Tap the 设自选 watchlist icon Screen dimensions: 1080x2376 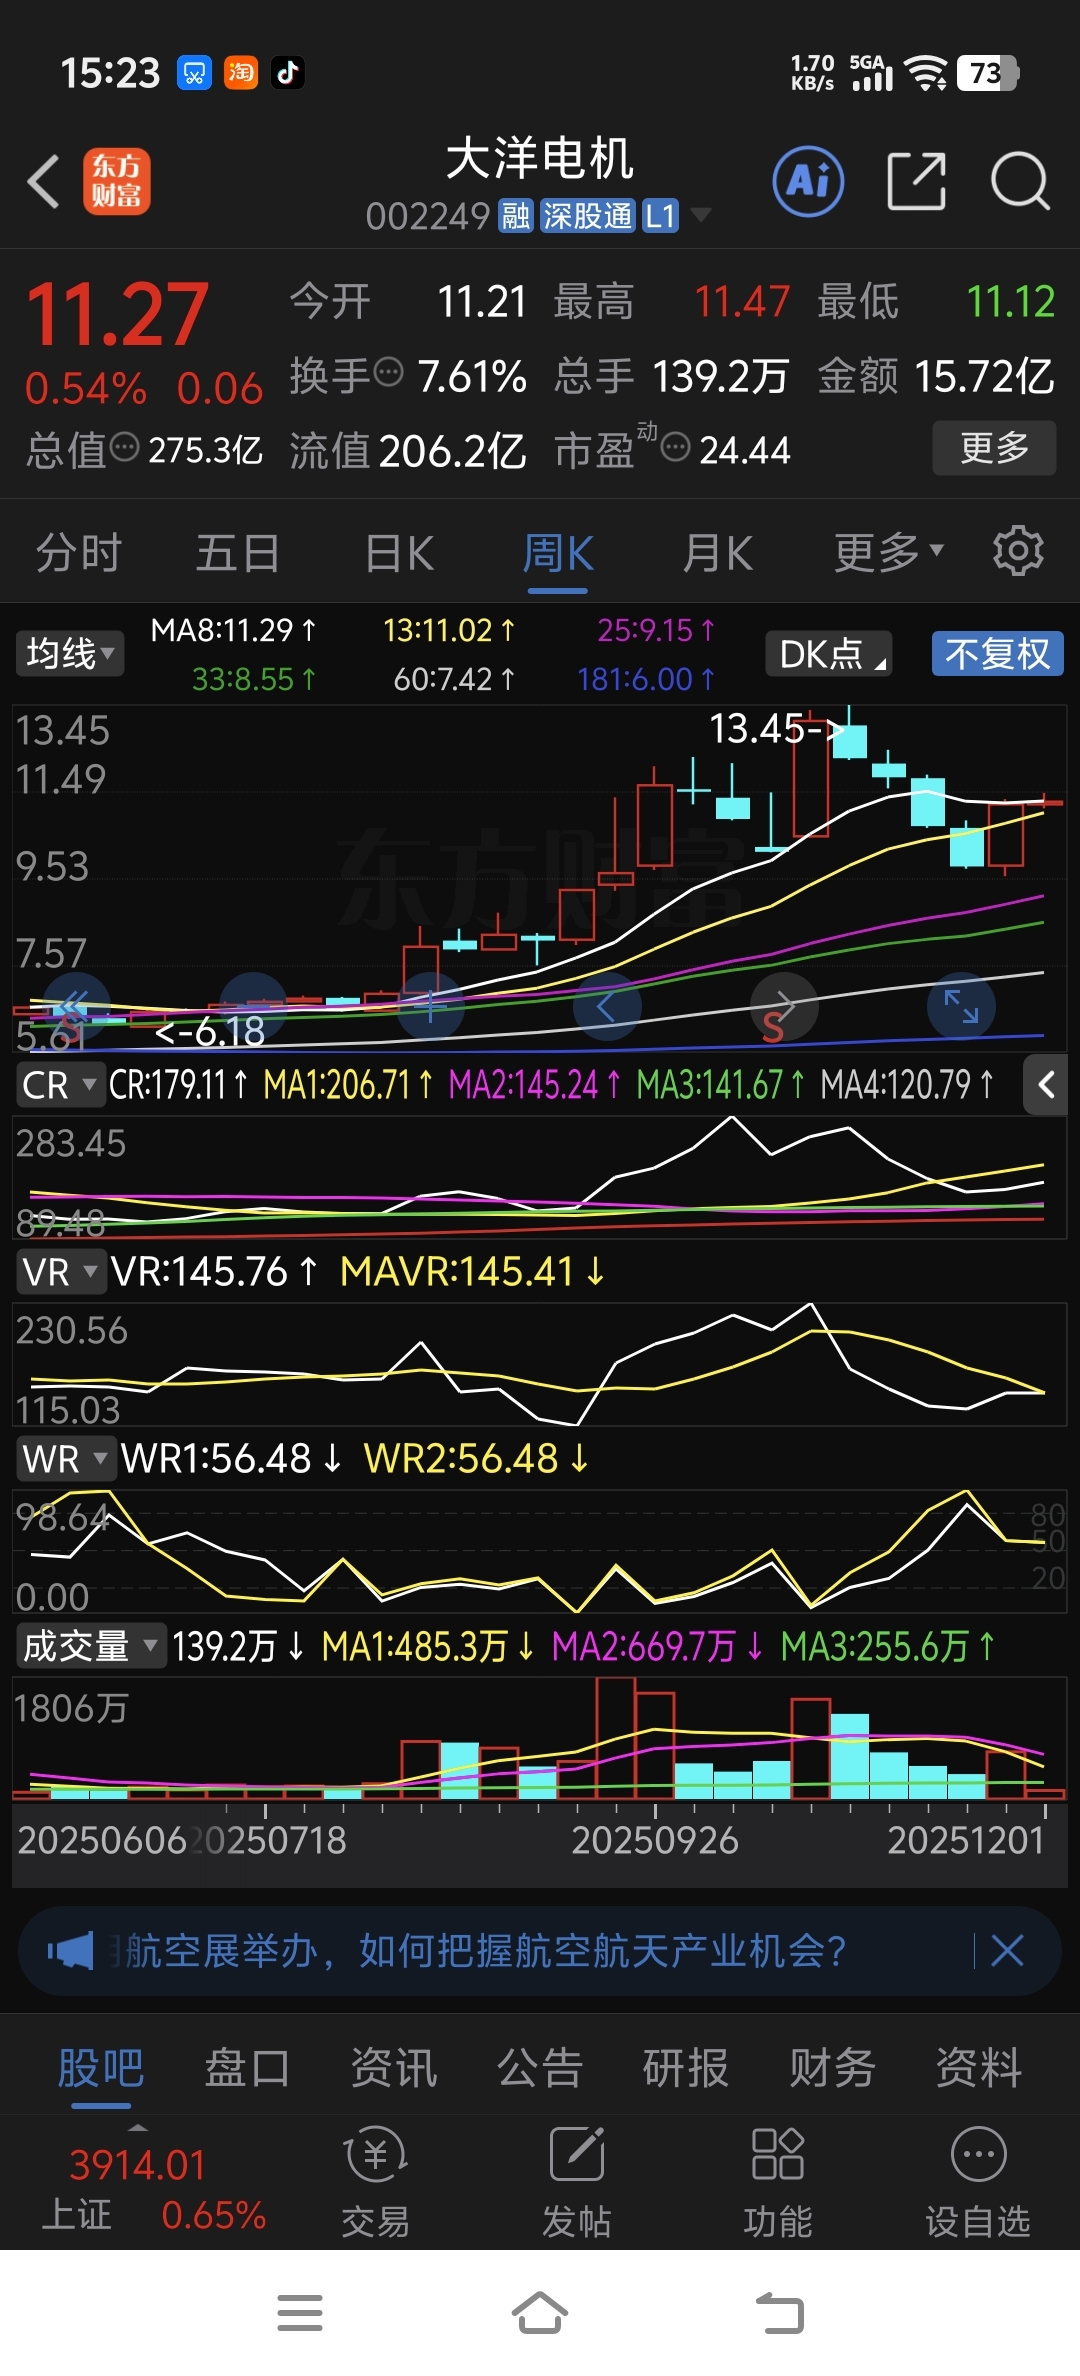978,2182
